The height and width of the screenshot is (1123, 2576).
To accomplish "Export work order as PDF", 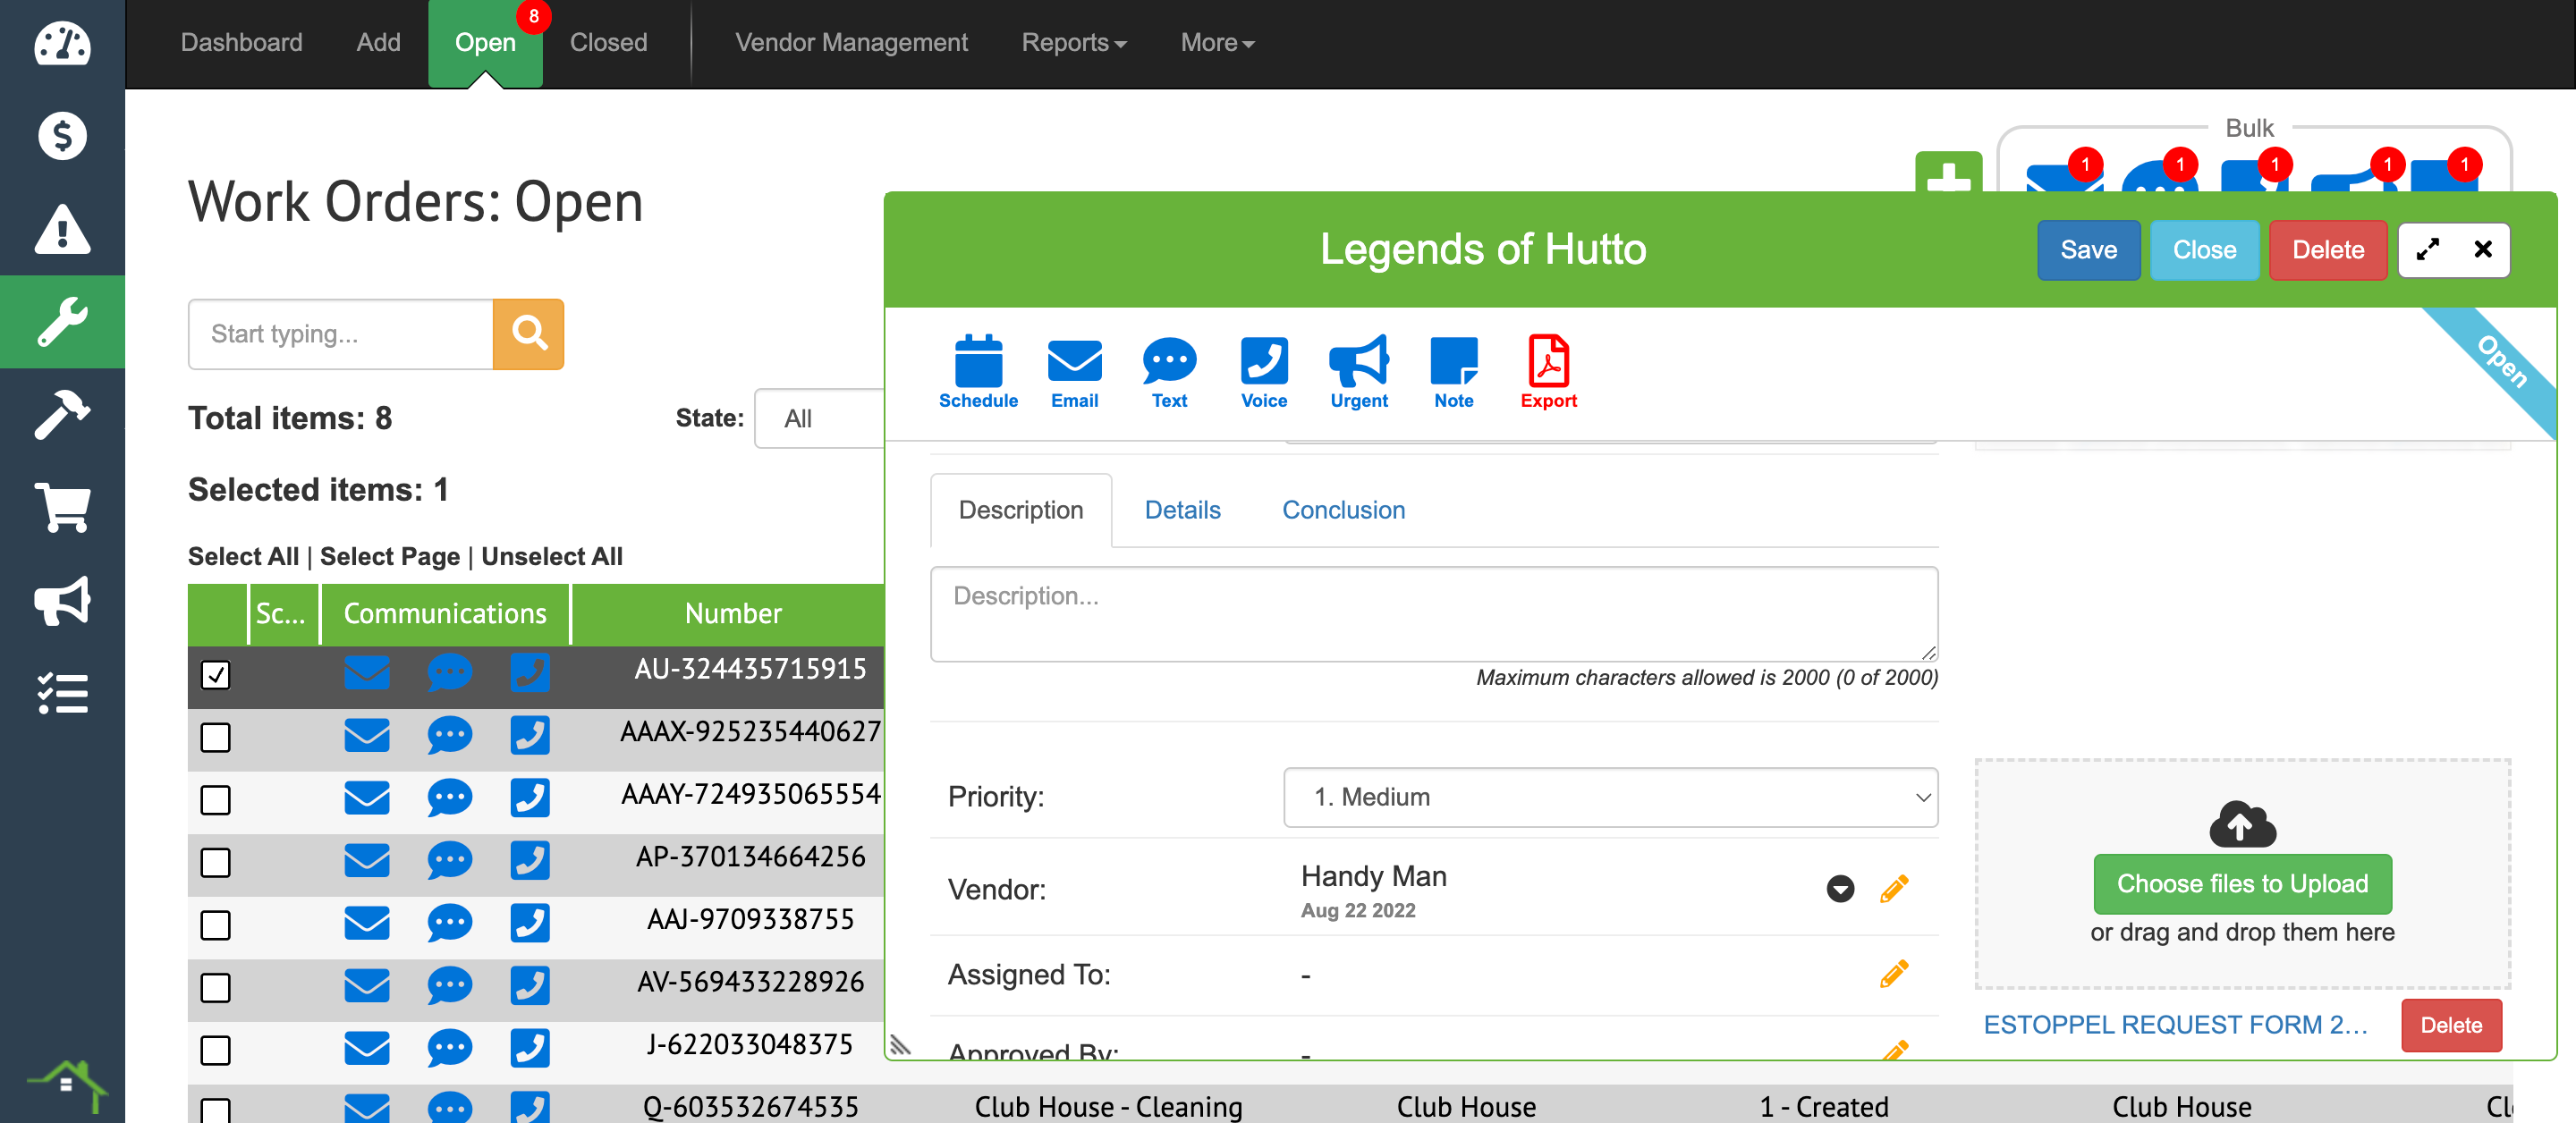I will click(x=1547, y=362).
